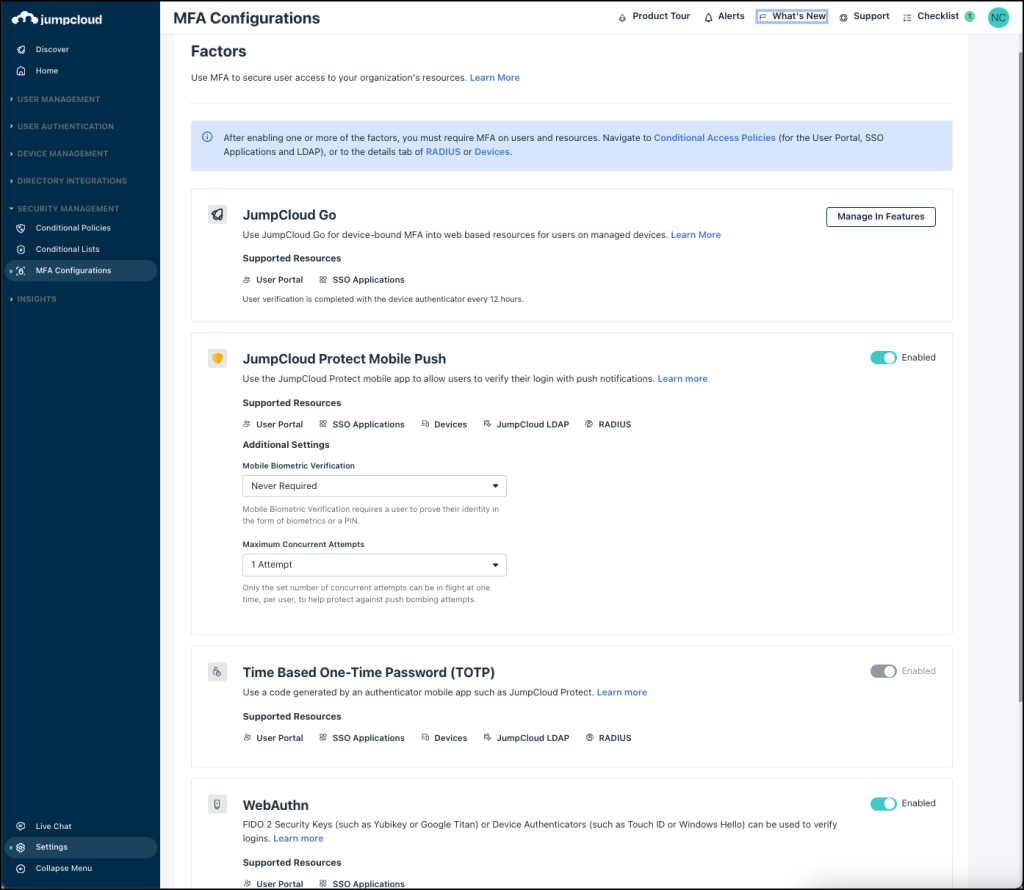Open Maximum Concurrent Attempts dropdown
Image resolution: width=1024 pixels, height=890 pixels.
pyautogui.click(x=374, y=565)
